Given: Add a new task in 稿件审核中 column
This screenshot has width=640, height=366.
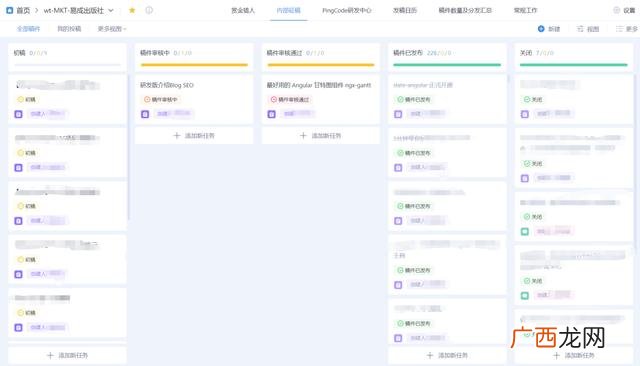Looking at the screenshot, I should pyautogui.click(x=194, y=135).
